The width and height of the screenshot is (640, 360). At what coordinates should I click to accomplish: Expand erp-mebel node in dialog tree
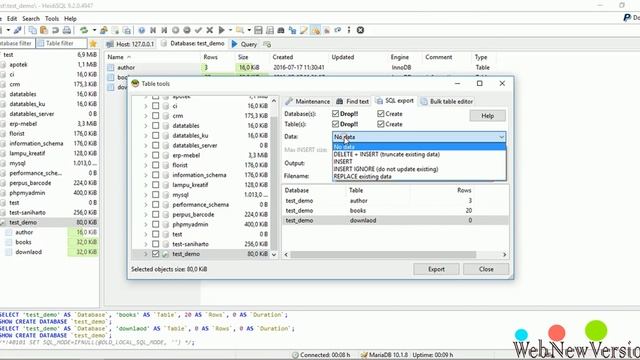coord(146,156)
